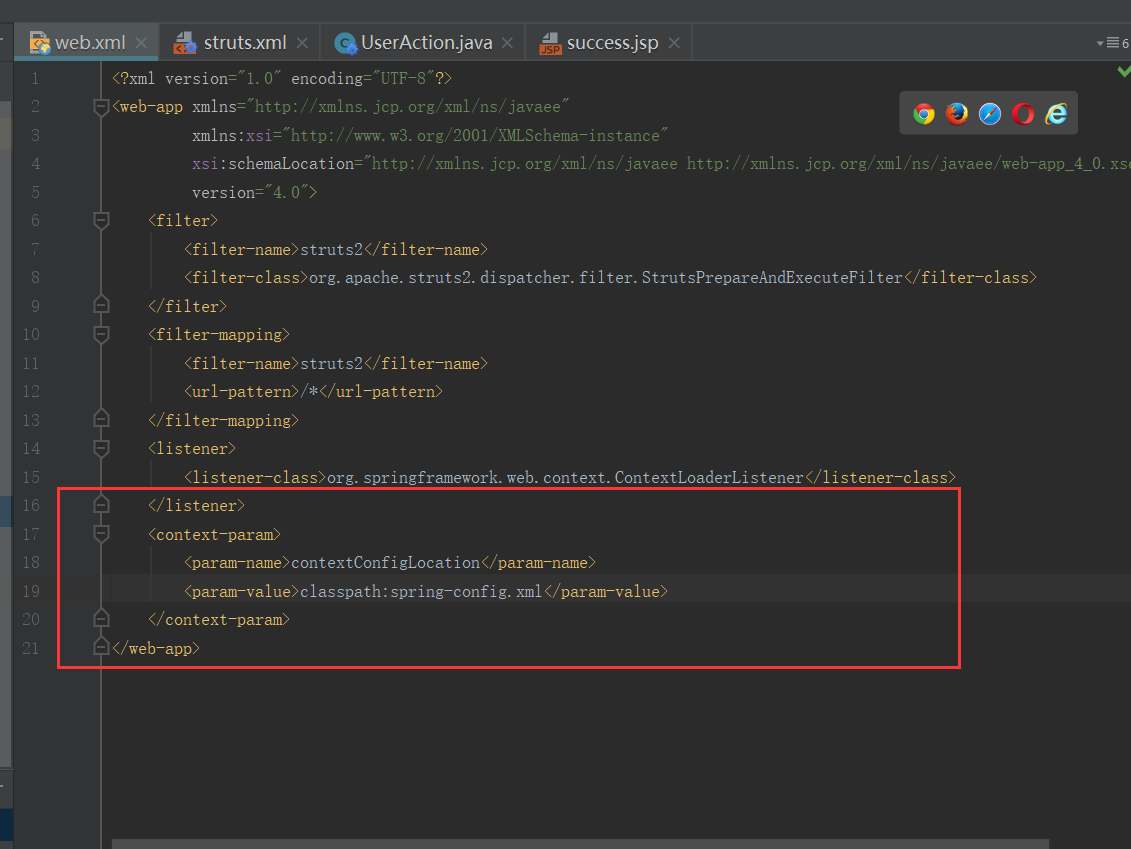This screenshot has height=849, width=1131.
Task: Open in Chrome browser icon
Action: [923, 114]
